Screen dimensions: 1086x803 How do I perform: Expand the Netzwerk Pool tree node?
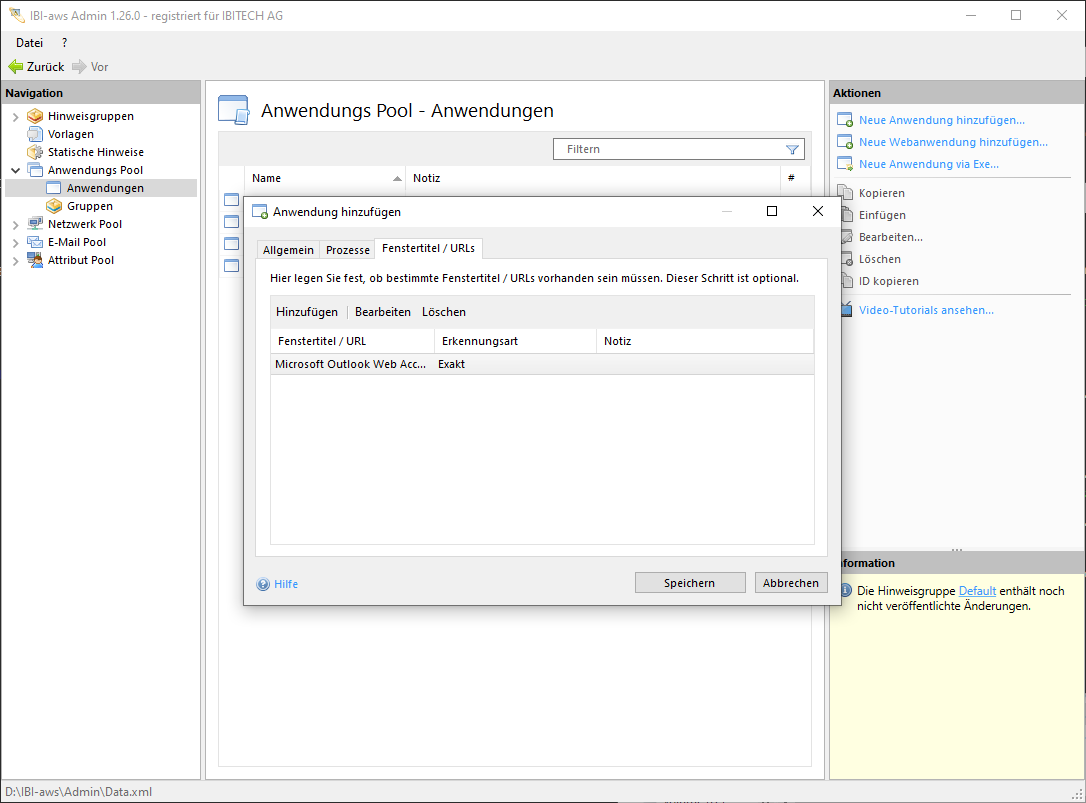16,224
